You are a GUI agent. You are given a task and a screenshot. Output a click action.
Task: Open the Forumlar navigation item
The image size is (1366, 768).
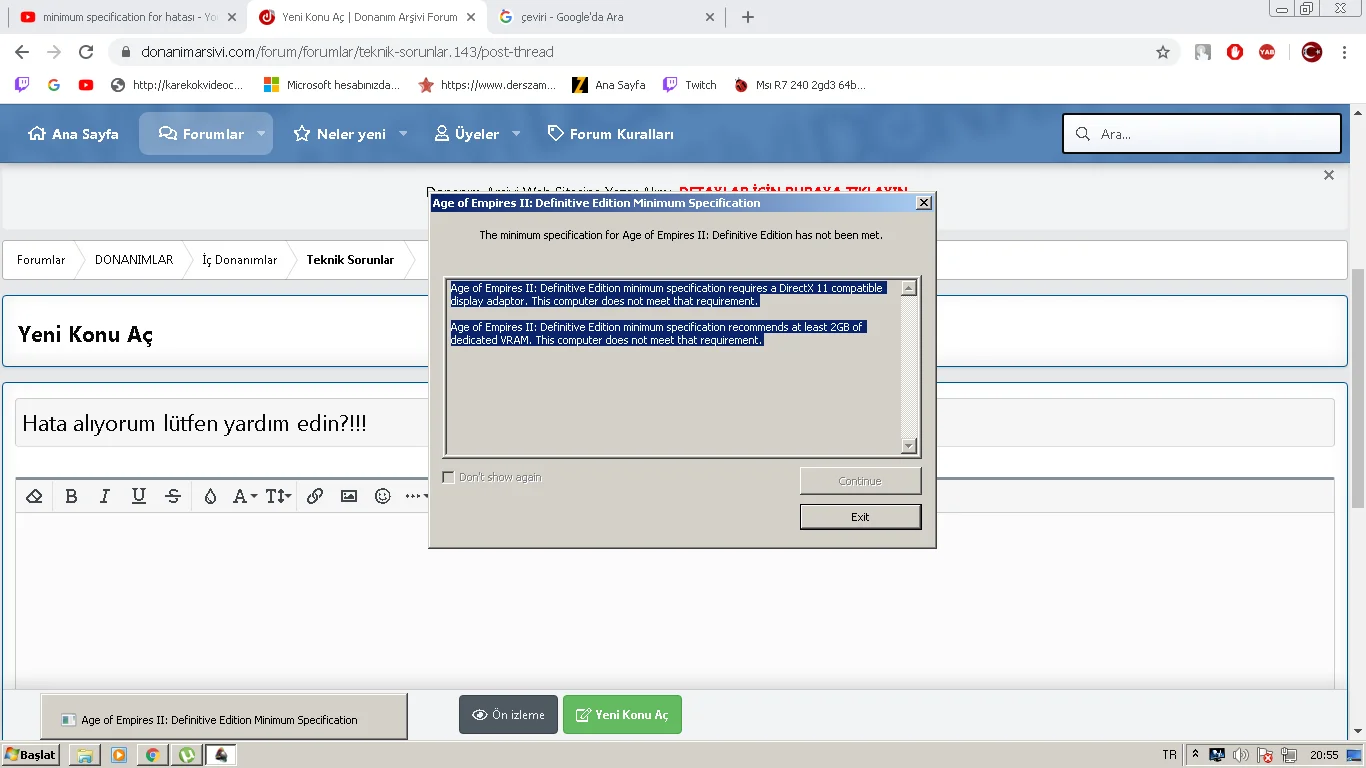point(201,134)
